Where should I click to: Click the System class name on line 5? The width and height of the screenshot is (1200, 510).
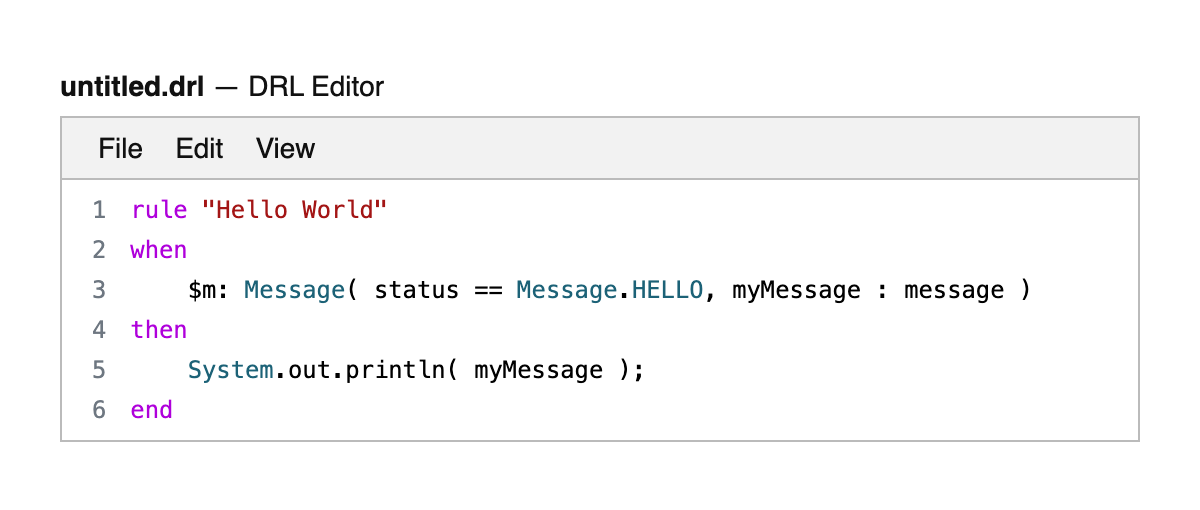point(231,370)
